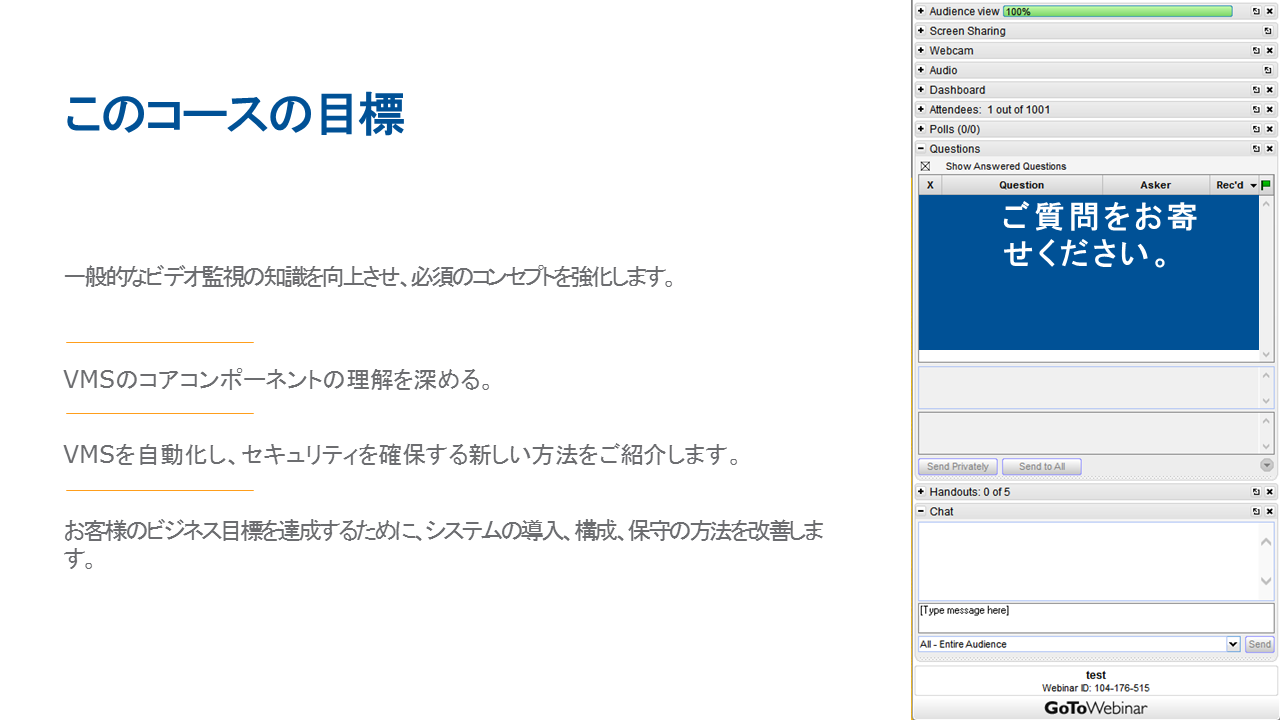Close the Audience view pane
1280x720 pixels.
[x=1270, y=11]
